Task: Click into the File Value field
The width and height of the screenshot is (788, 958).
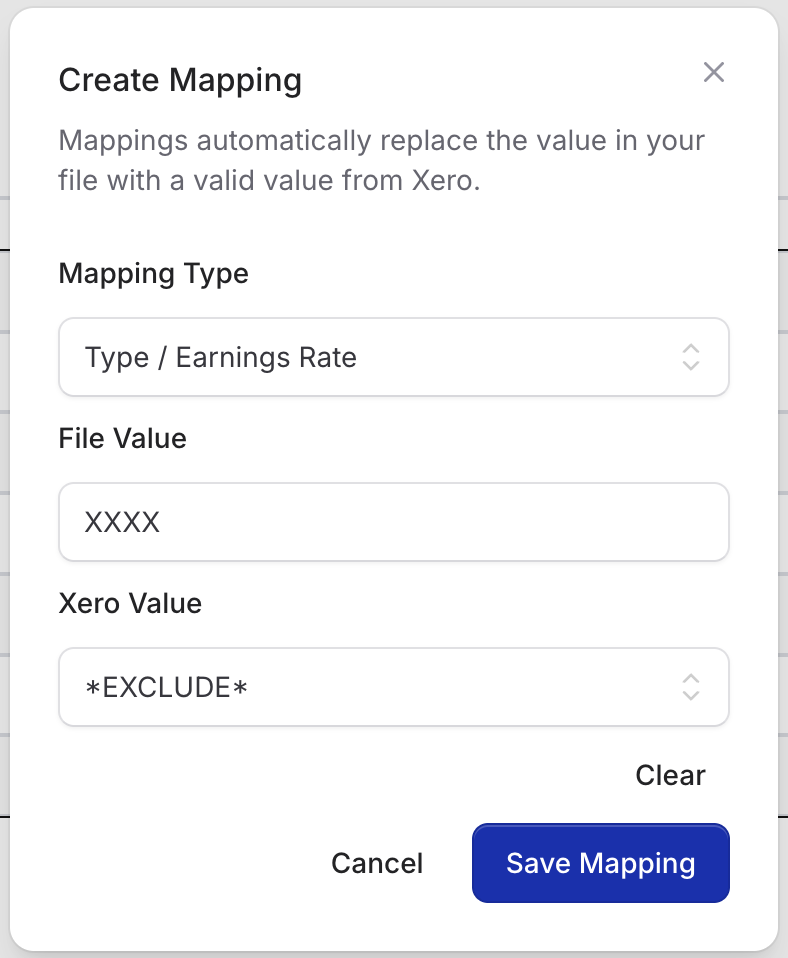Action: pos(394,522)
